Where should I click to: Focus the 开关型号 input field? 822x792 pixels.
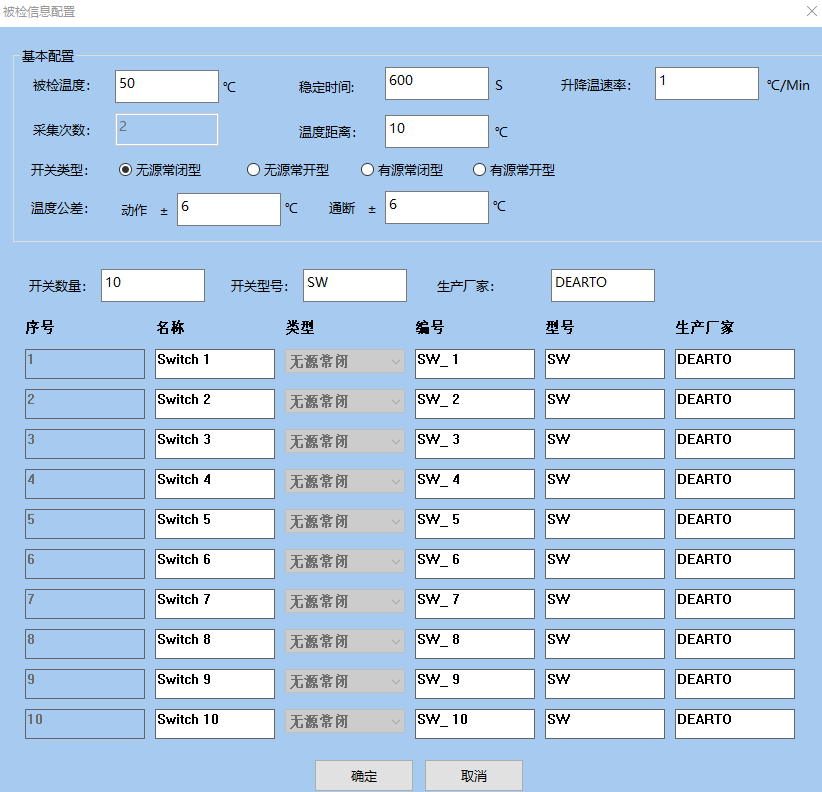point(355,286)
